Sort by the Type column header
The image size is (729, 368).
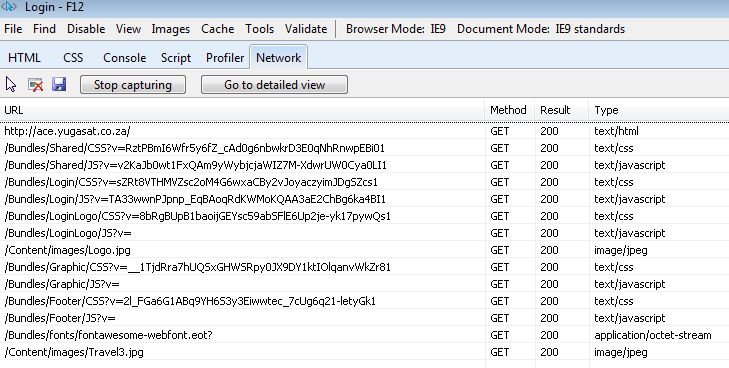(x=659, y=110)
